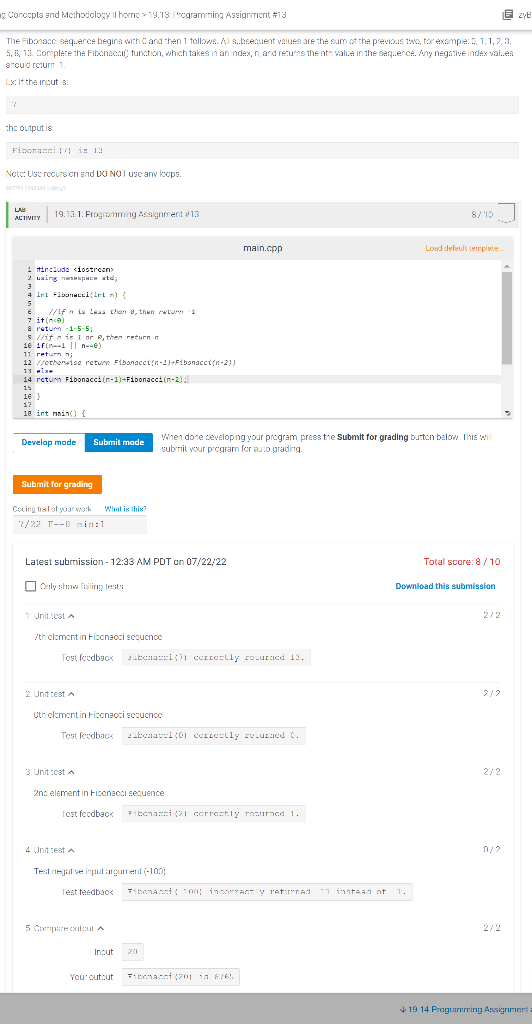Viewport: 532px width, 1024px height.
Task: Switch to Submit mode tab
Action: click(119, 443)
